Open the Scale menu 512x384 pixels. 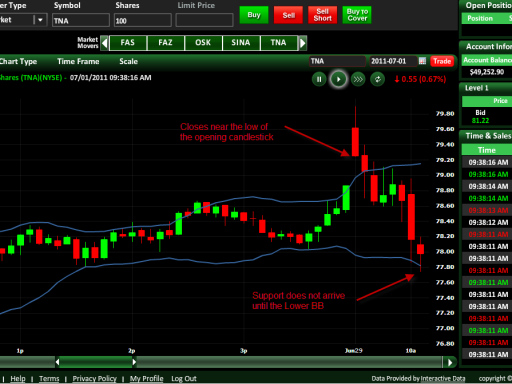[x=128, y=61]
